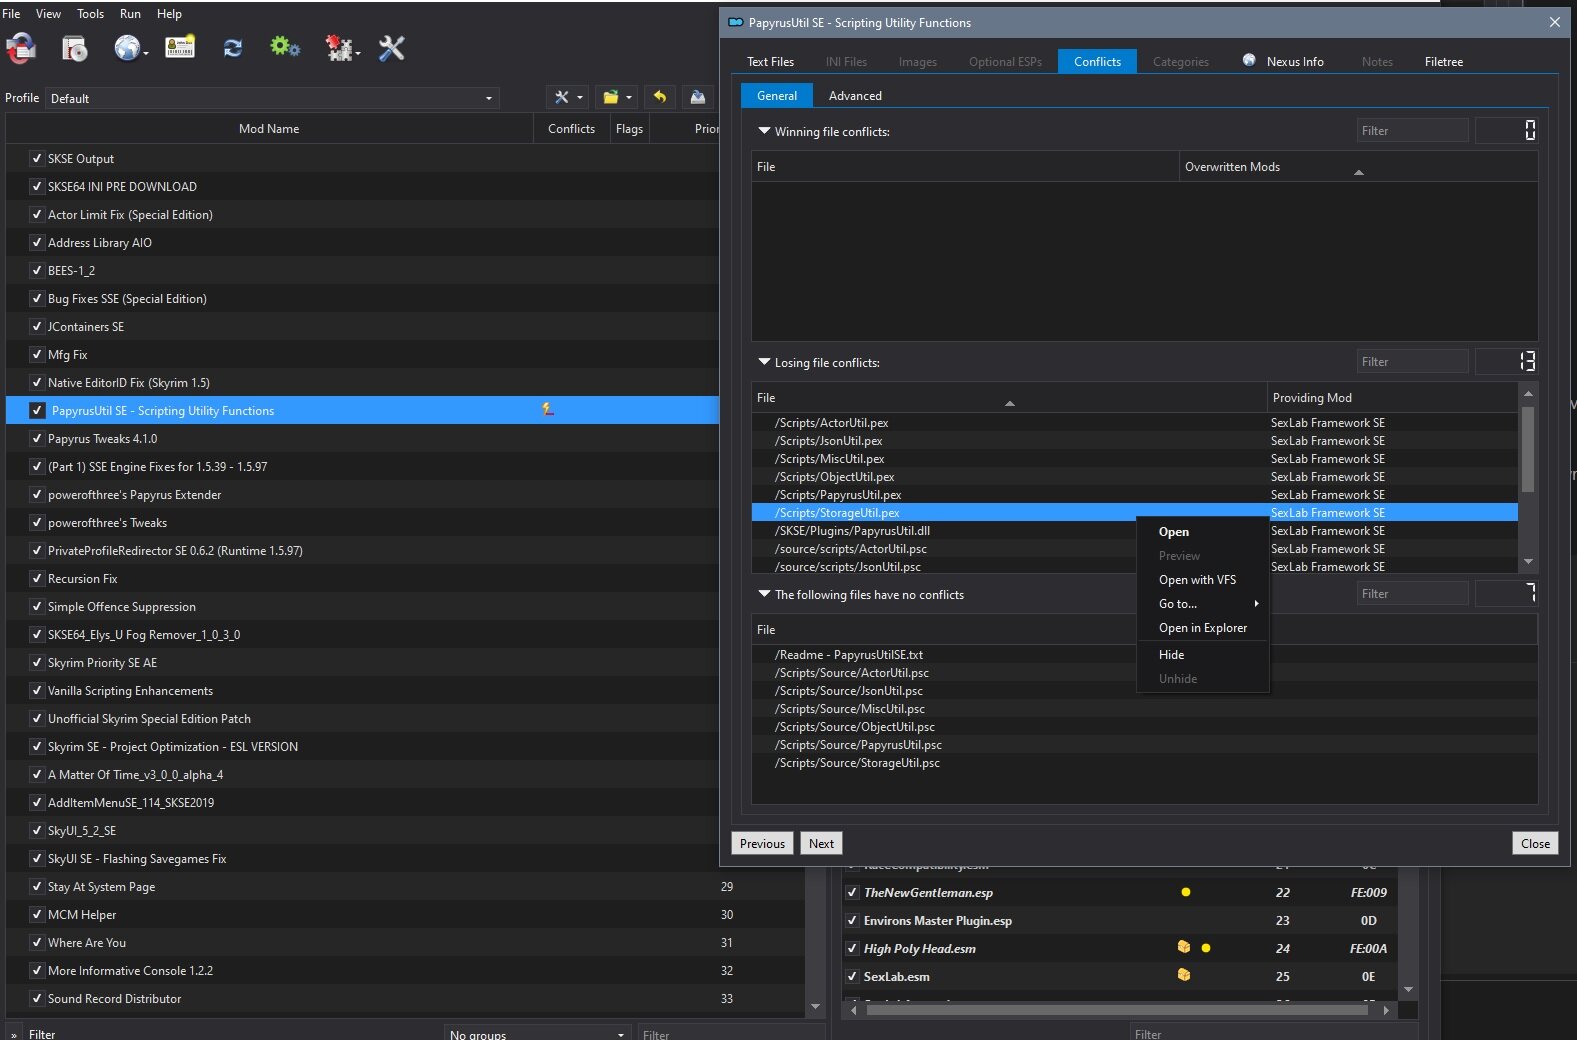
Task: Click the blue Refresh arrows icon
Action: 233,47
